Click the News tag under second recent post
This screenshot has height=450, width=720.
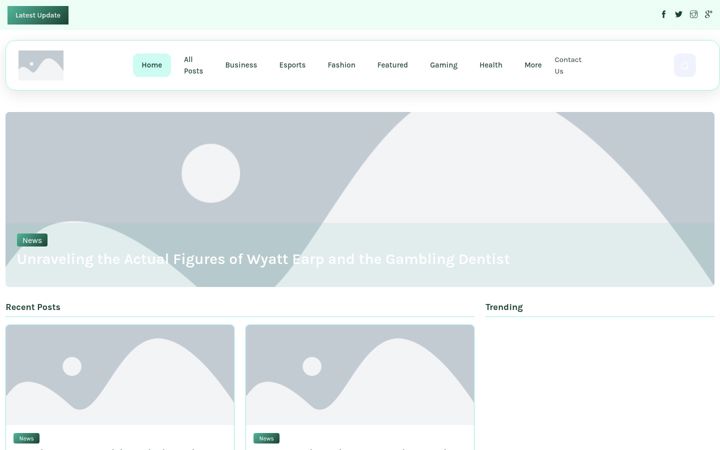[x=266, y=439]
